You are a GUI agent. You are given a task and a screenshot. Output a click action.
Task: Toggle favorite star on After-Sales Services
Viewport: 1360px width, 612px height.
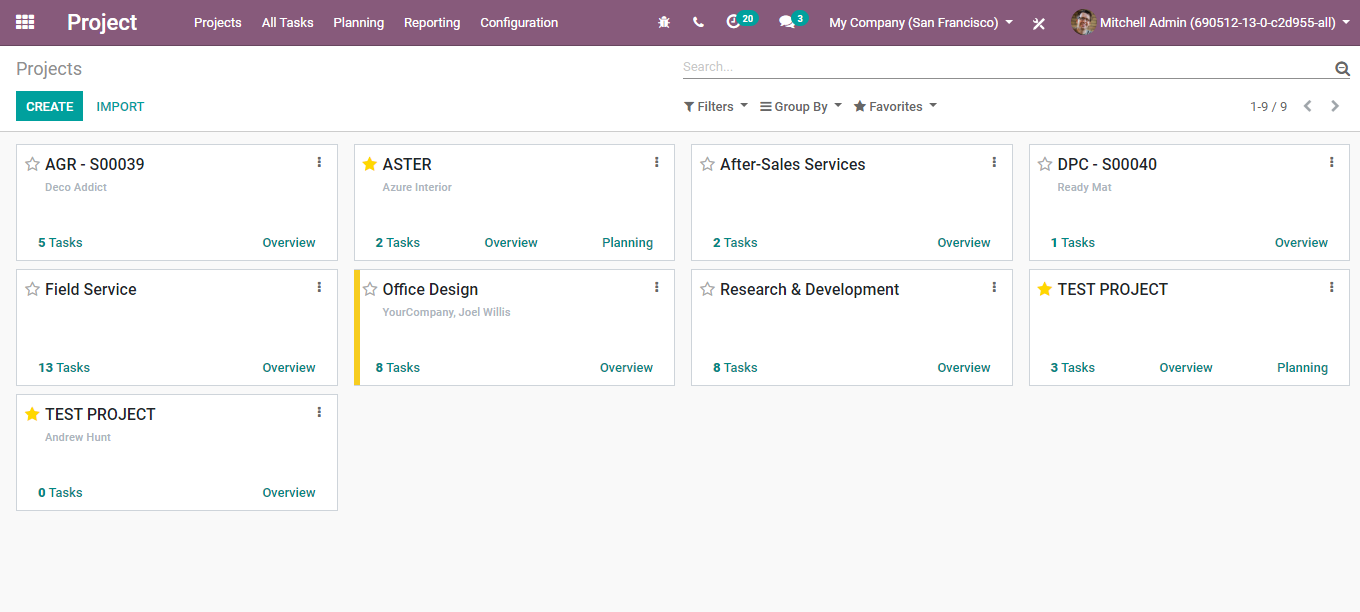click(707, 164)
